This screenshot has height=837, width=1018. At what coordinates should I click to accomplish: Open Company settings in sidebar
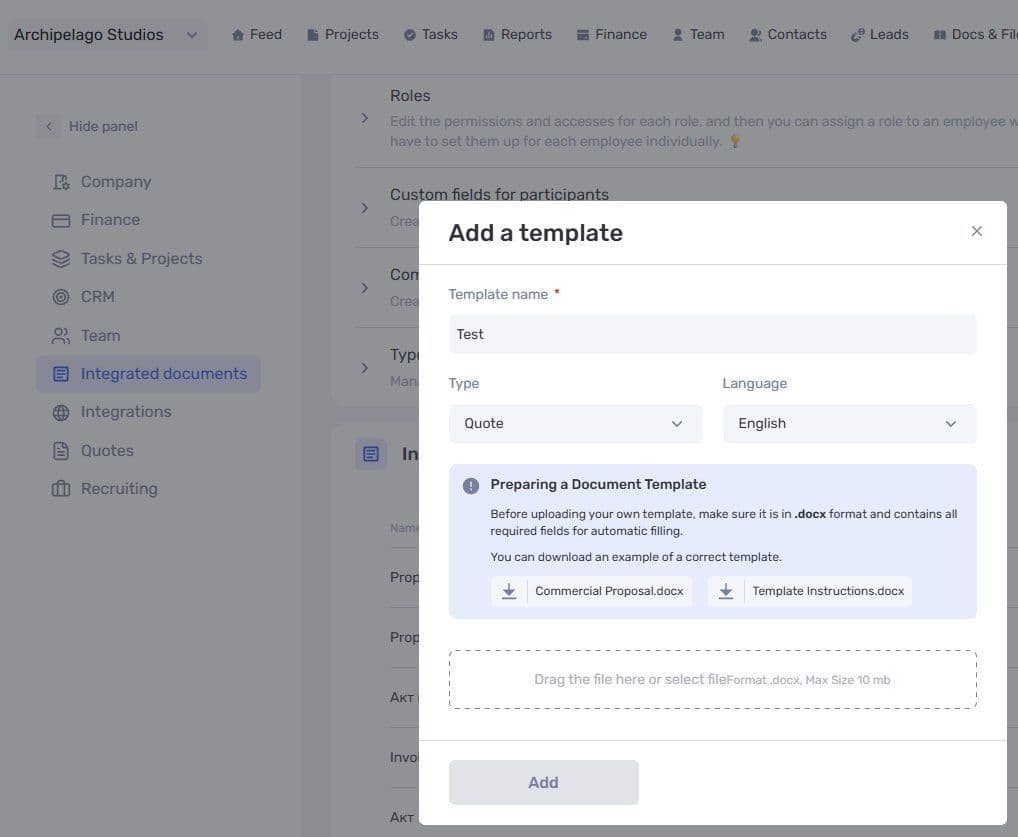(116, 182)
